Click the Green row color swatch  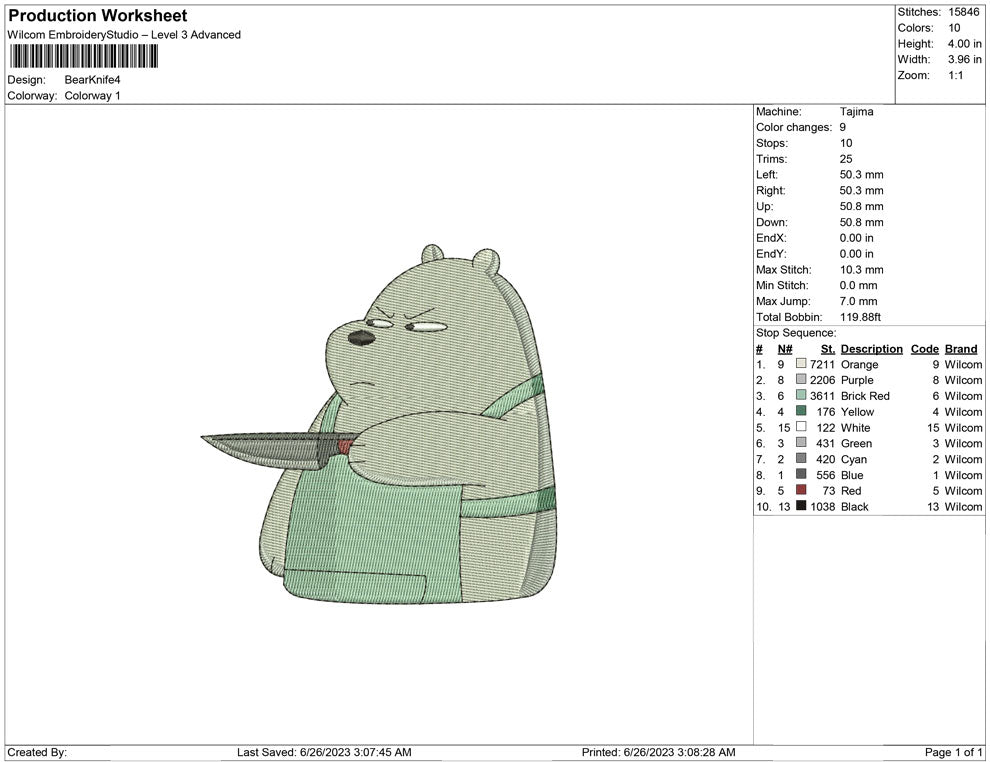pyautogui.click(x=801, y=443)
